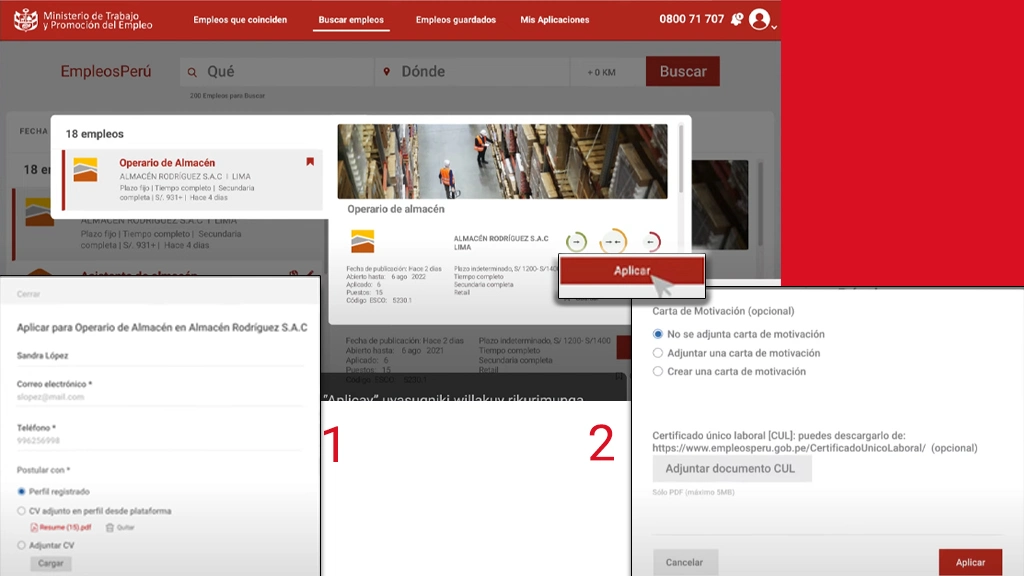Click '200 Empleos para Buscar' text
The width and height of the screenshot is (1024, 576).
coord(227,95)
